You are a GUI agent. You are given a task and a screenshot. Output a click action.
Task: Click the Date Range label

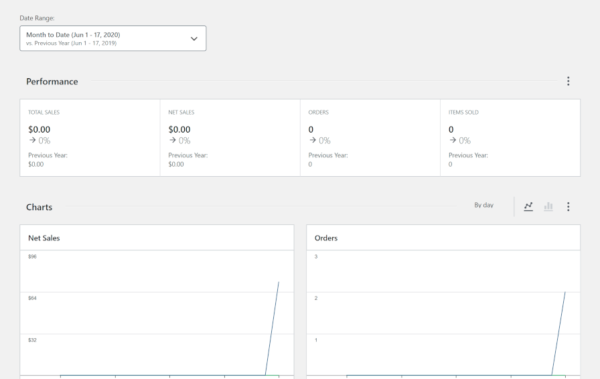pyautogui.click(x=37, y=18)
